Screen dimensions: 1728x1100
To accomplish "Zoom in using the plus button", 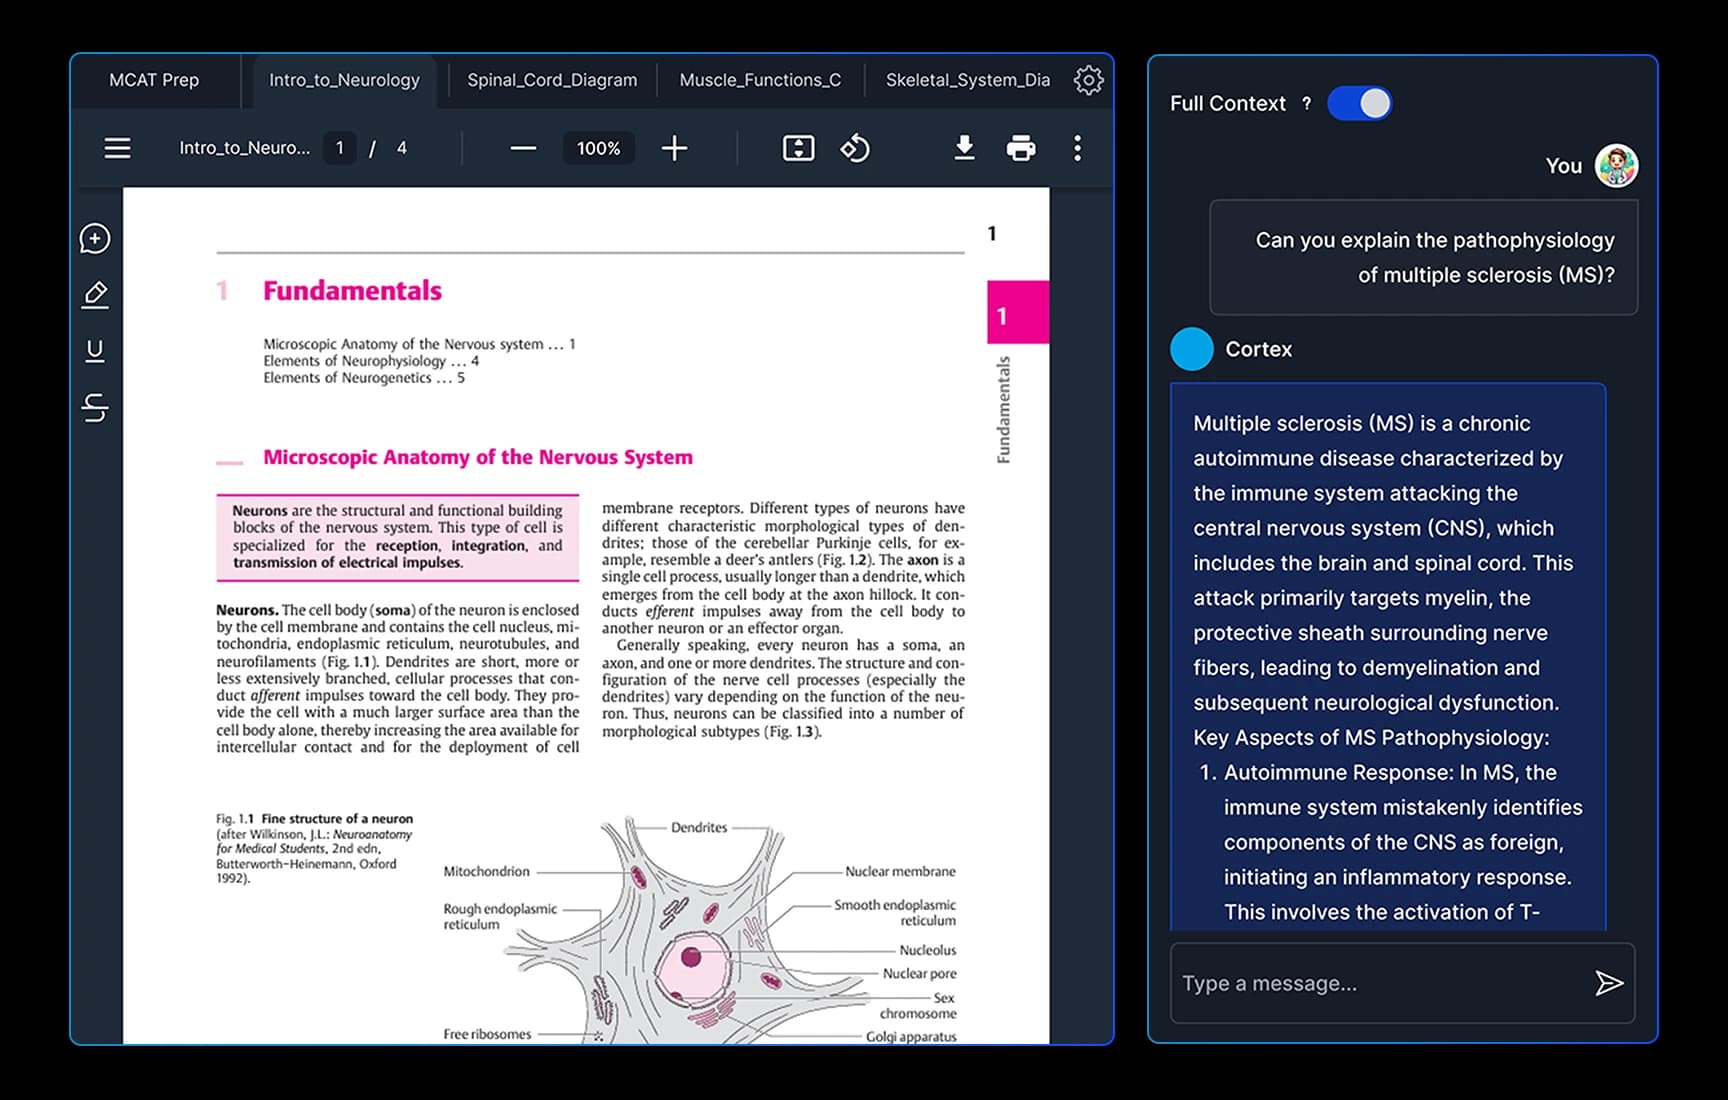I will tap(675, 148).
